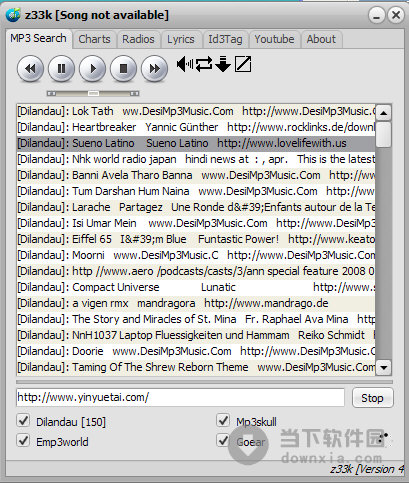Toggle the volume speaker icon
Screen dimensions: 409x483
tap(185, 64)
